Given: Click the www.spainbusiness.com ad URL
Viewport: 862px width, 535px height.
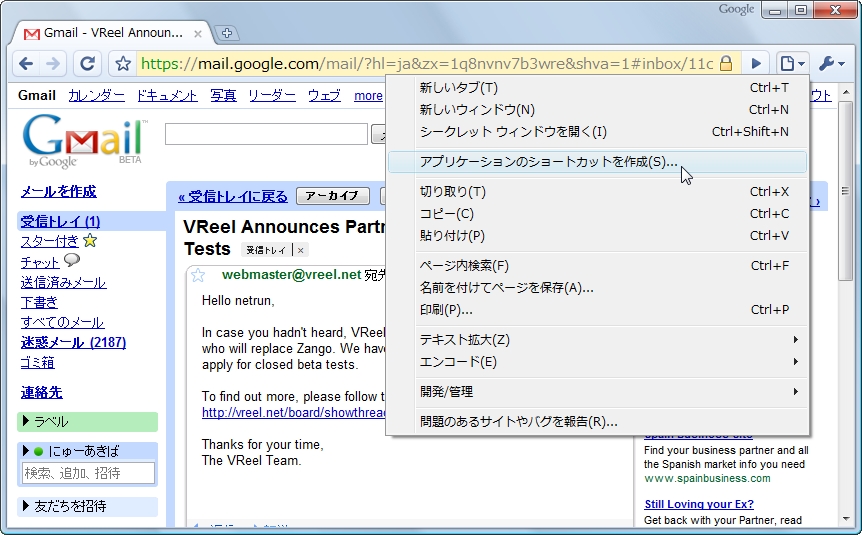Looking at the screenshot, I should pos(707,478).
